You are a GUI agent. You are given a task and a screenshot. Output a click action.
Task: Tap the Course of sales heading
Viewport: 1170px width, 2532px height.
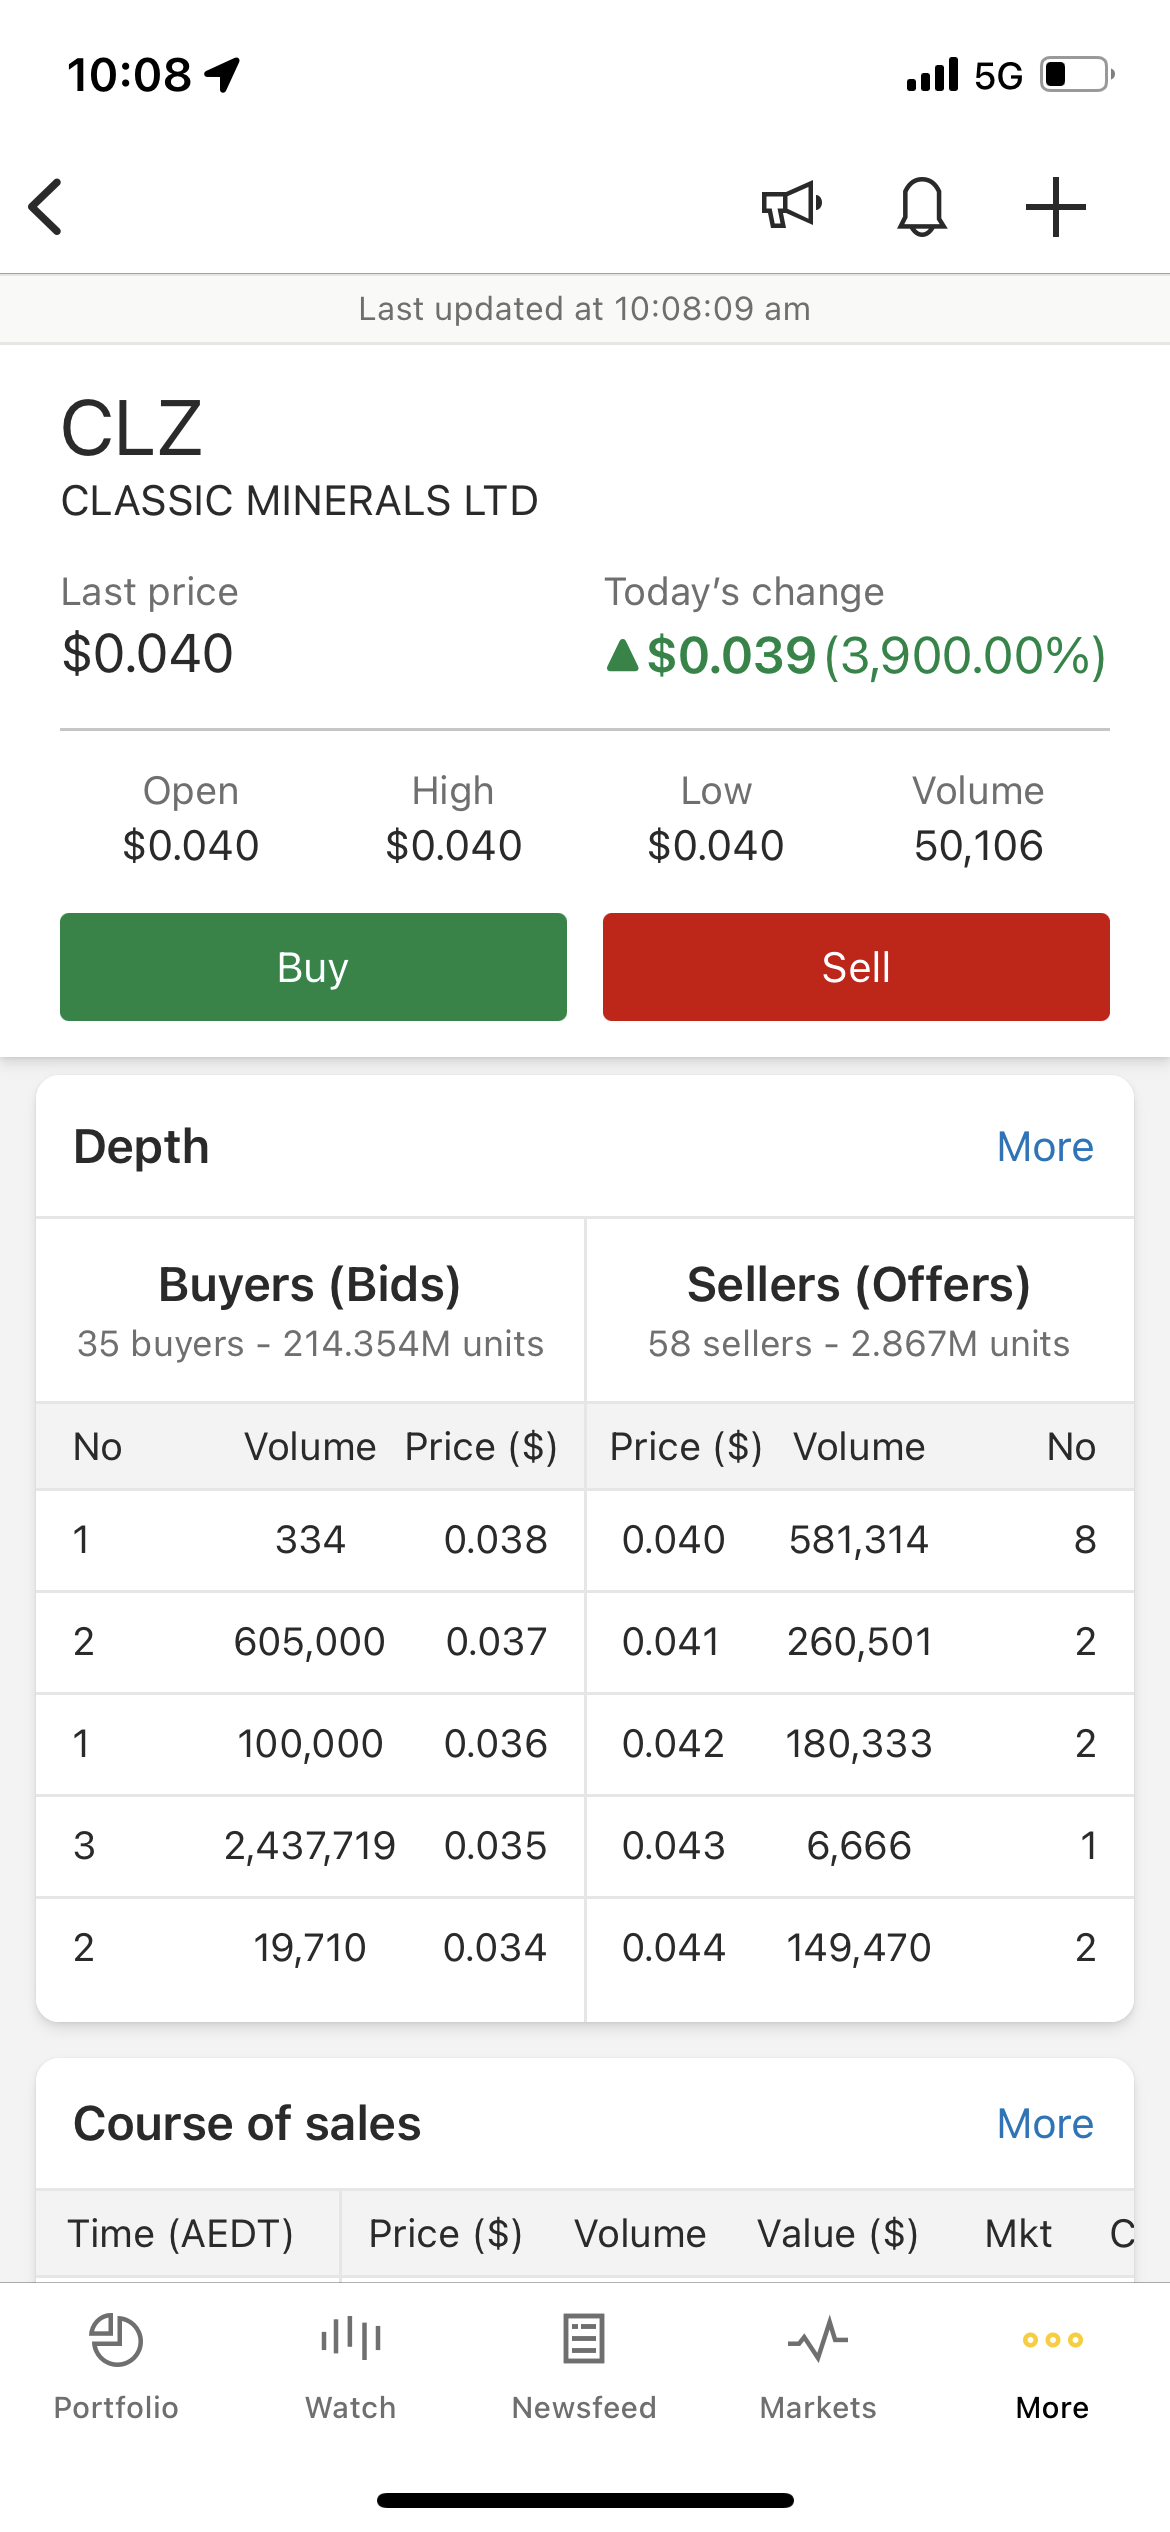[247, 2124]
